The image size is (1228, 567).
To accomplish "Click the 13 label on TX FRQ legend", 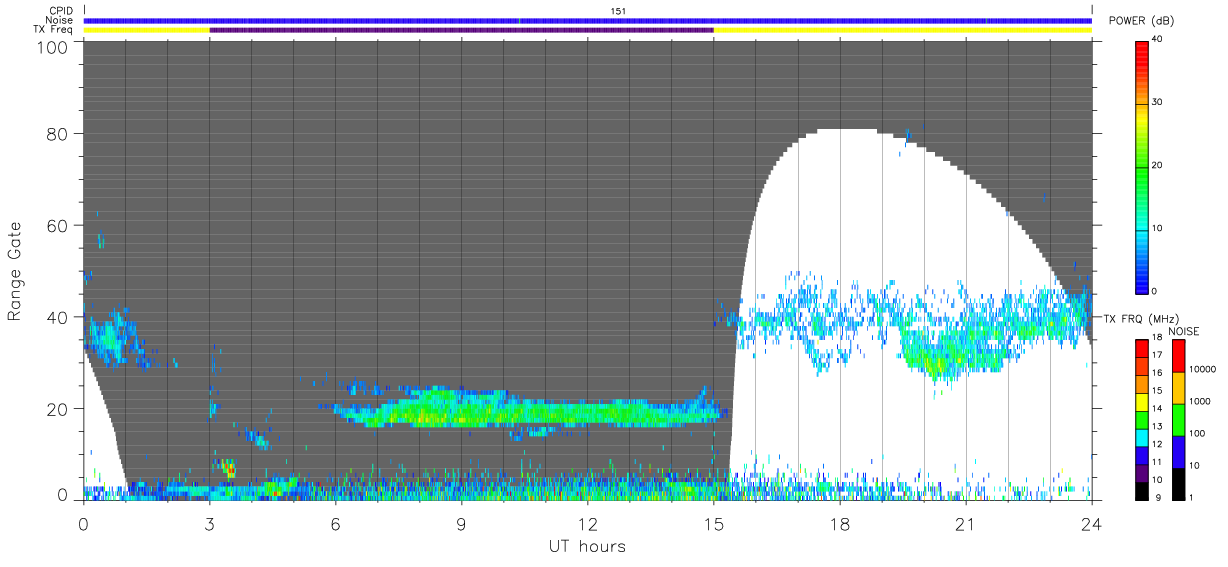I will 1155,427.
